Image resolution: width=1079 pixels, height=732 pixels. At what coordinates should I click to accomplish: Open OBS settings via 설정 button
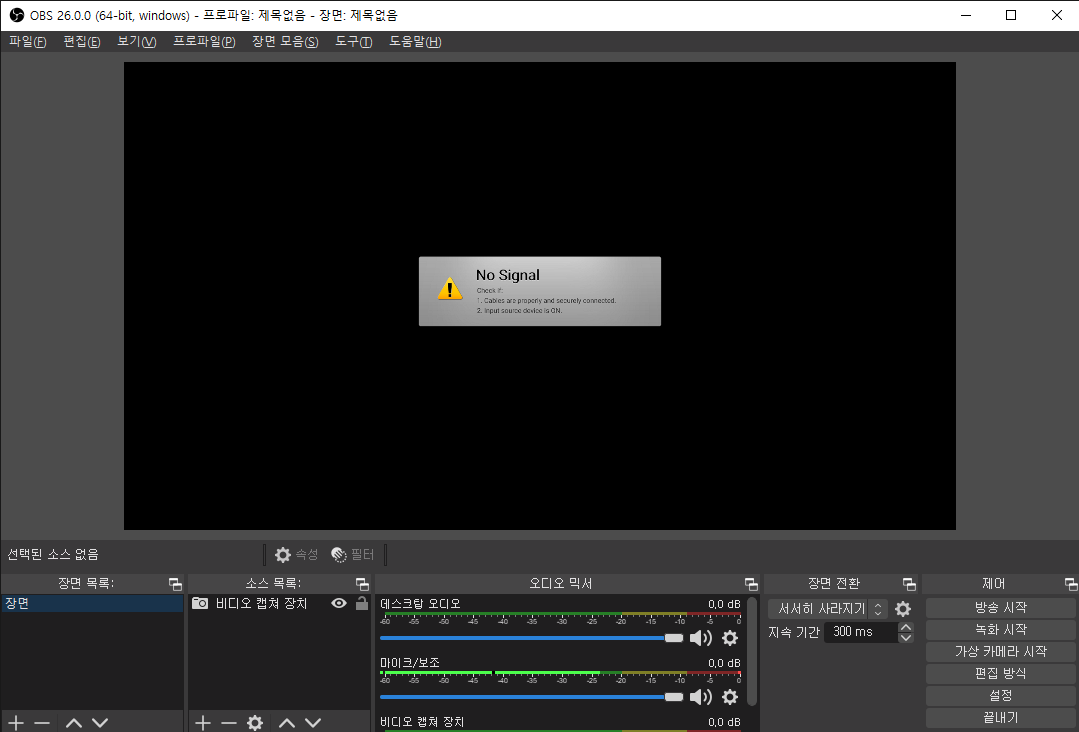pos(1000,695)
